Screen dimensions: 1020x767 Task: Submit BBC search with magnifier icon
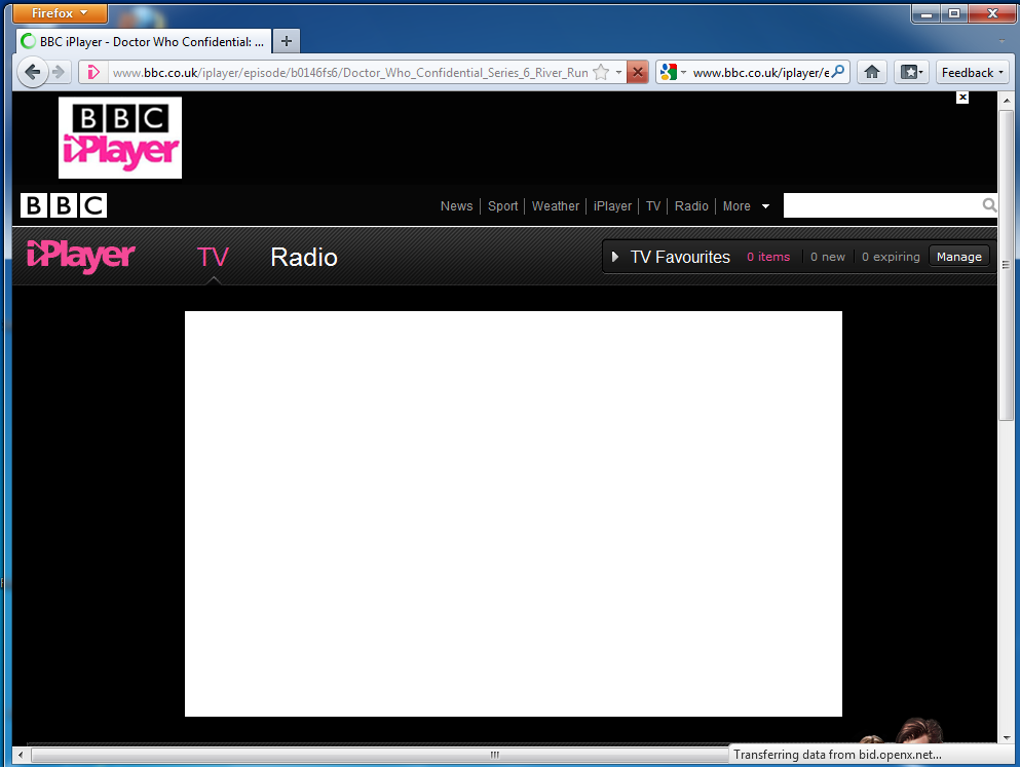(x=989, y=206)
